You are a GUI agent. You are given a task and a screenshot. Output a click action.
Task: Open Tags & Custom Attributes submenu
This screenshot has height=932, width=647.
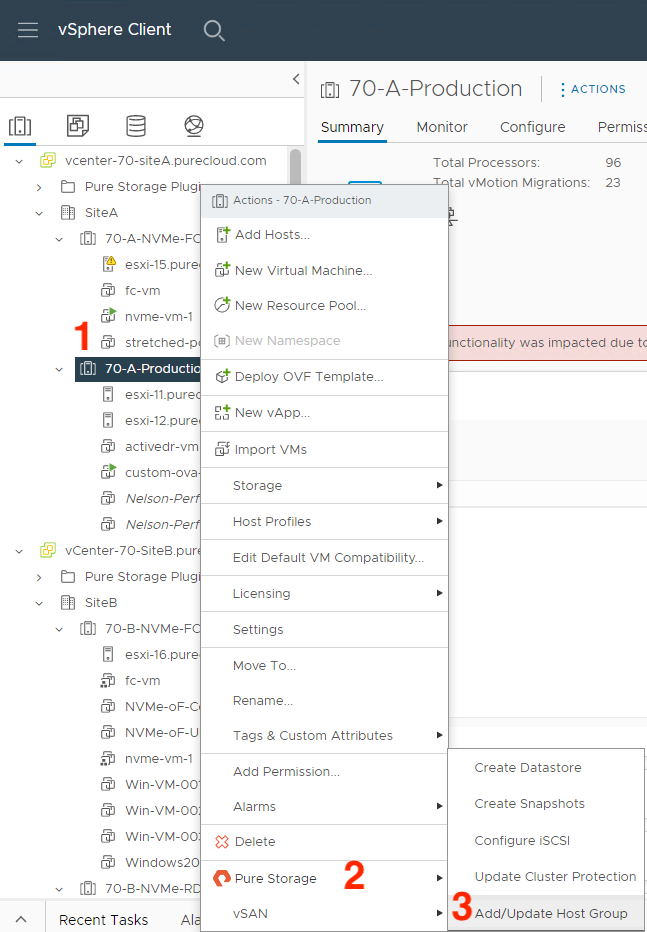point(324,736)
